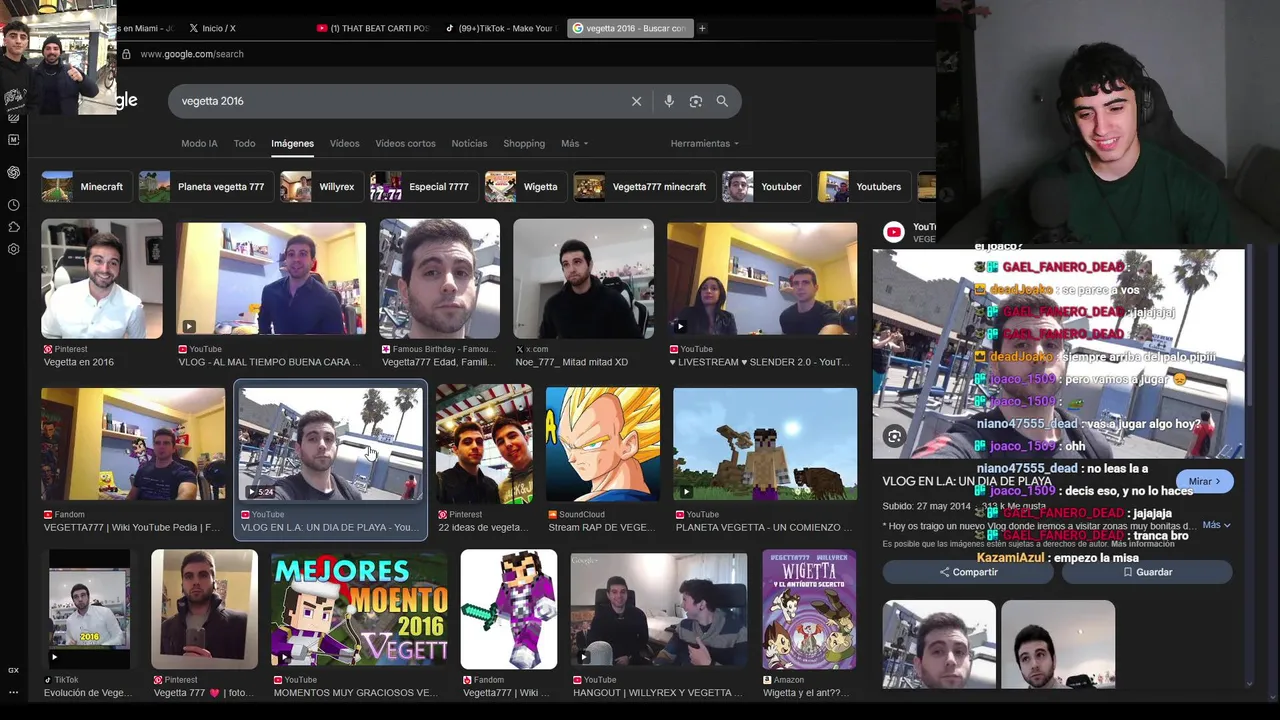The image size is (1280, 720).
Task: Open Stream RAP DE VEGE SoundCloud image
Action: click(602, 444)
